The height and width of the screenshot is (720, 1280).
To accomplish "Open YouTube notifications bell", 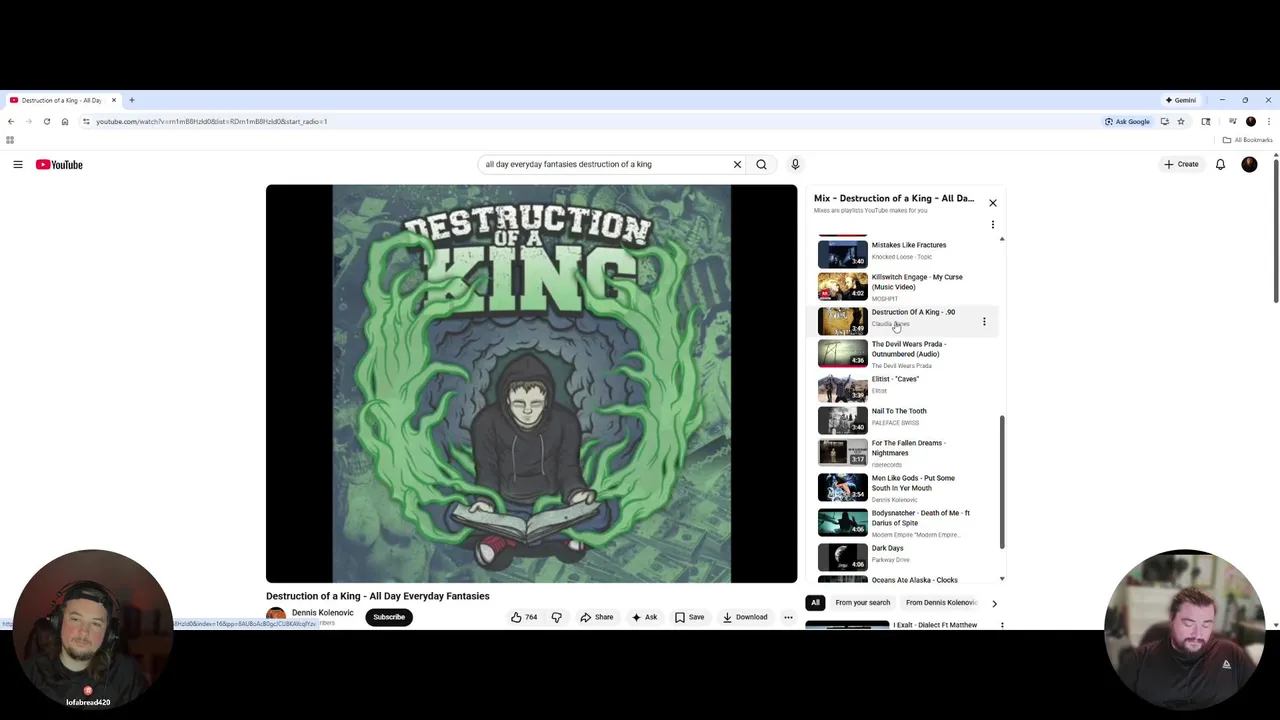I will 1220,164.
